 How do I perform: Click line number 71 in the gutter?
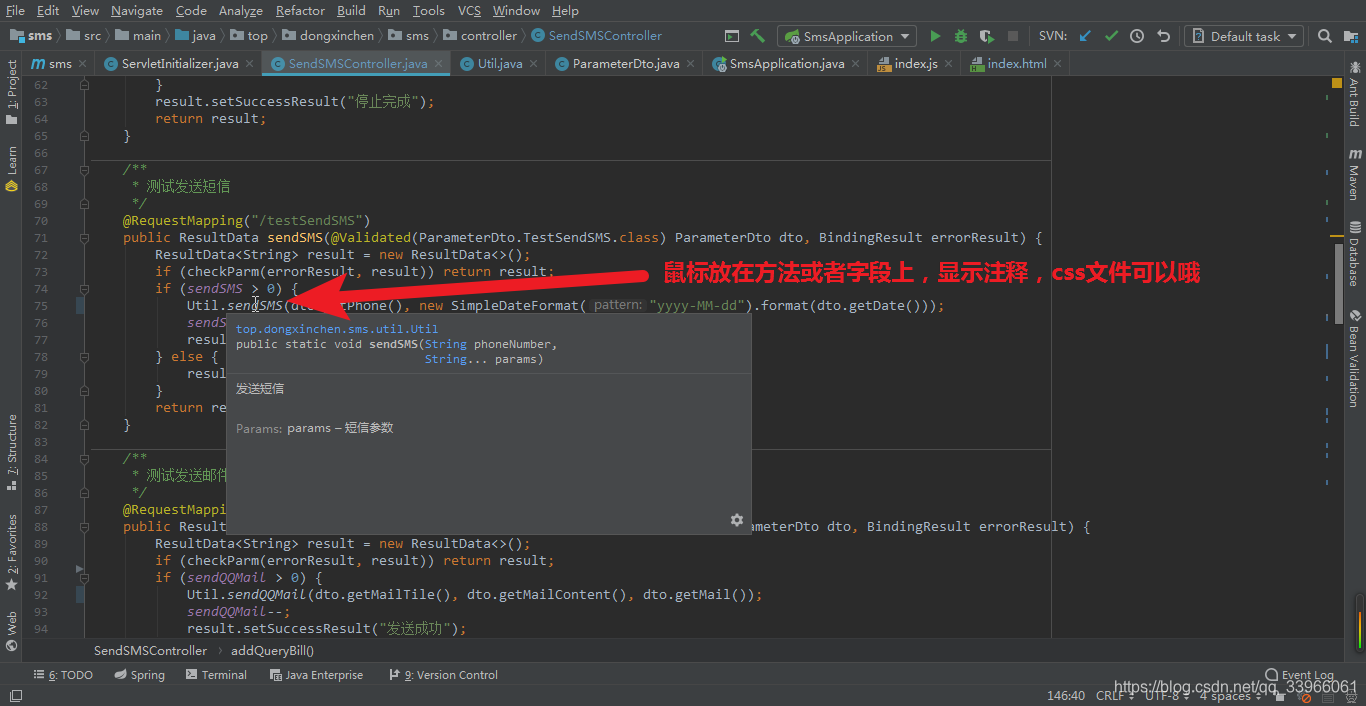point(41,238)
